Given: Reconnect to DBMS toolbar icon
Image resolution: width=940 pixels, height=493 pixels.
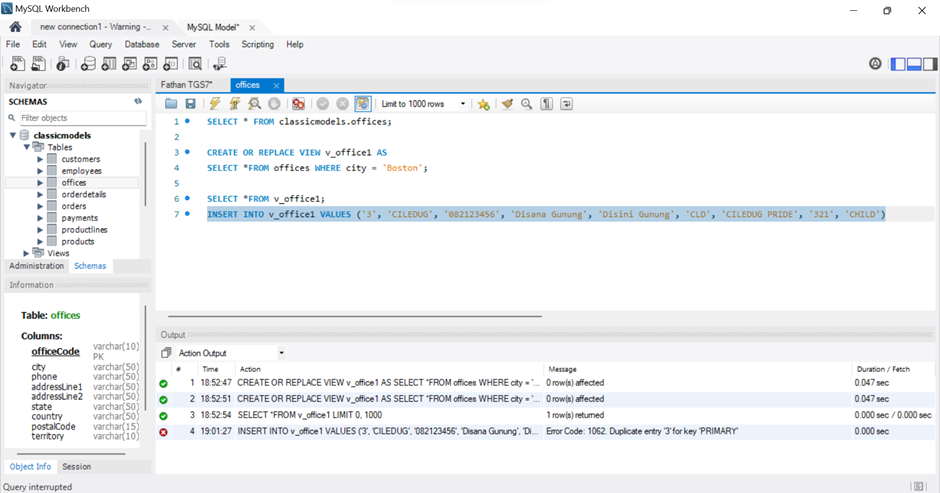Looking at the screenshot, I should 219,64.
